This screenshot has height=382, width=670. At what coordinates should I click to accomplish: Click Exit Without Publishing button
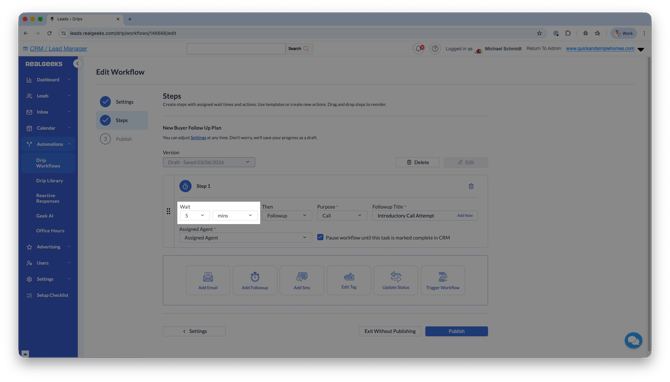click(x=390, y=331)
